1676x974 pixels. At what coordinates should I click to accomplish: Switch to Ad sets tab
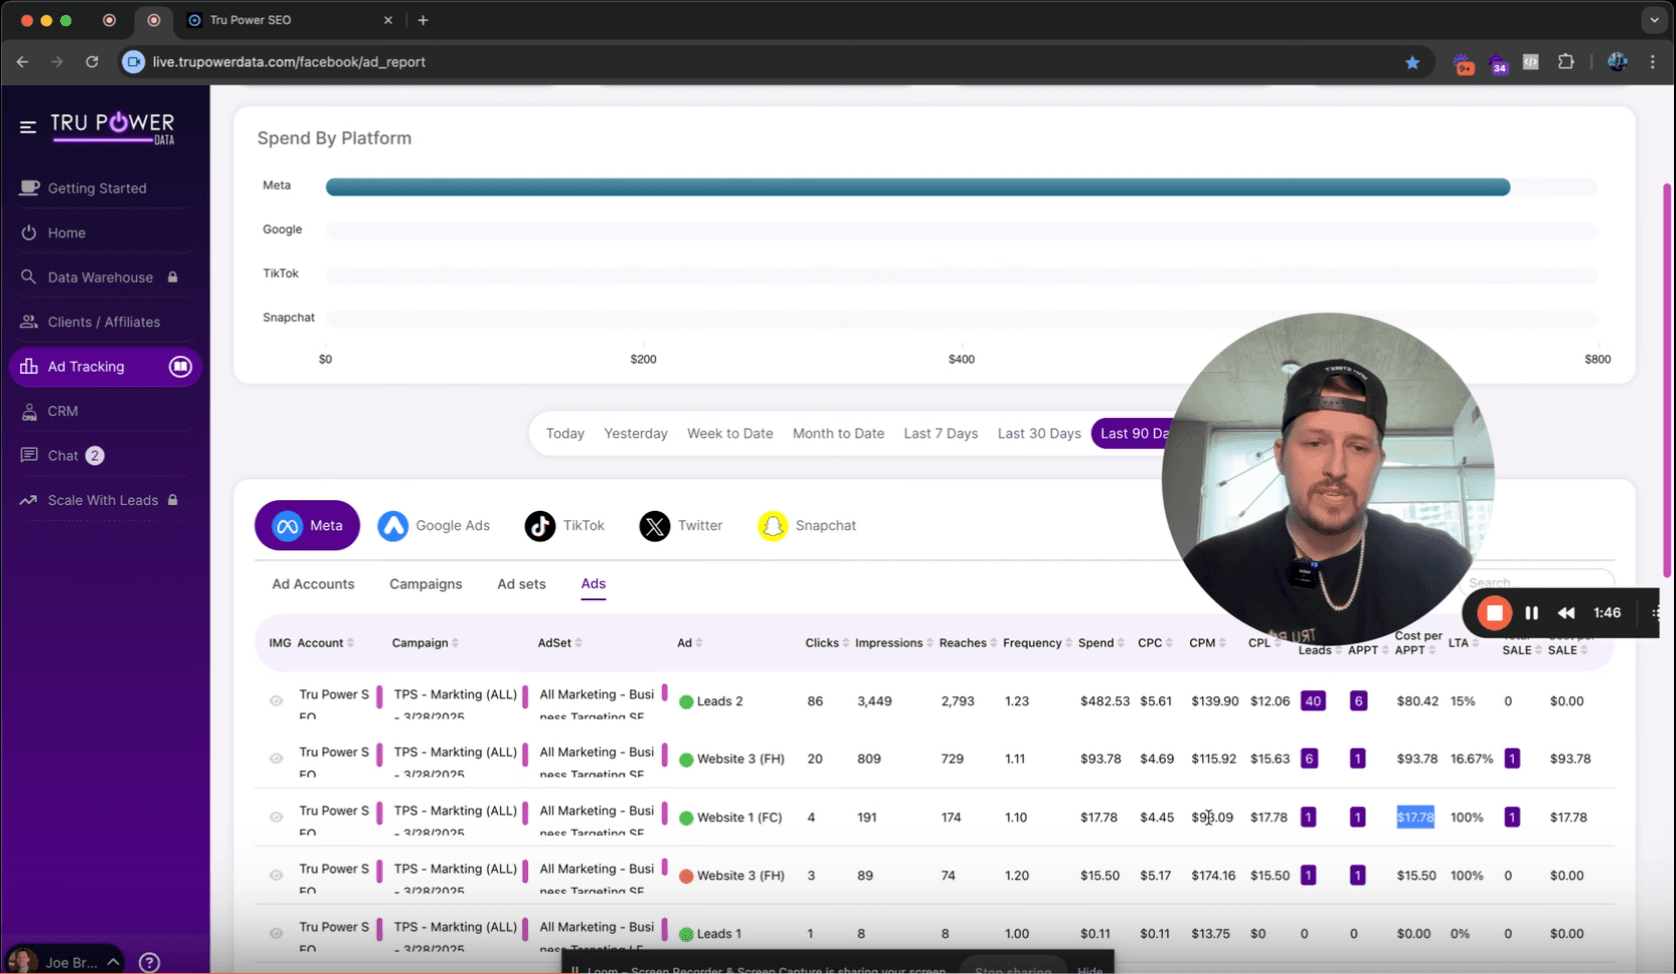click(x=522, y=584)
